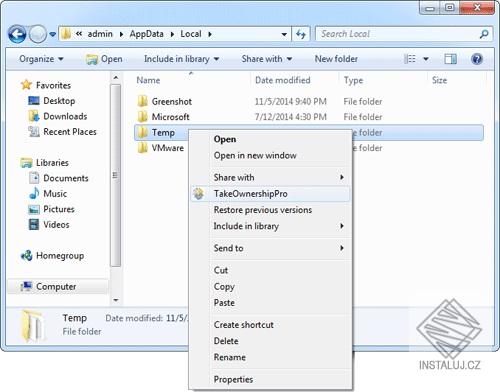Select Recent Places in navigation pane
The height and width of the screenshot is (392, 500).
pyautogui.click(x=62, y=132)
